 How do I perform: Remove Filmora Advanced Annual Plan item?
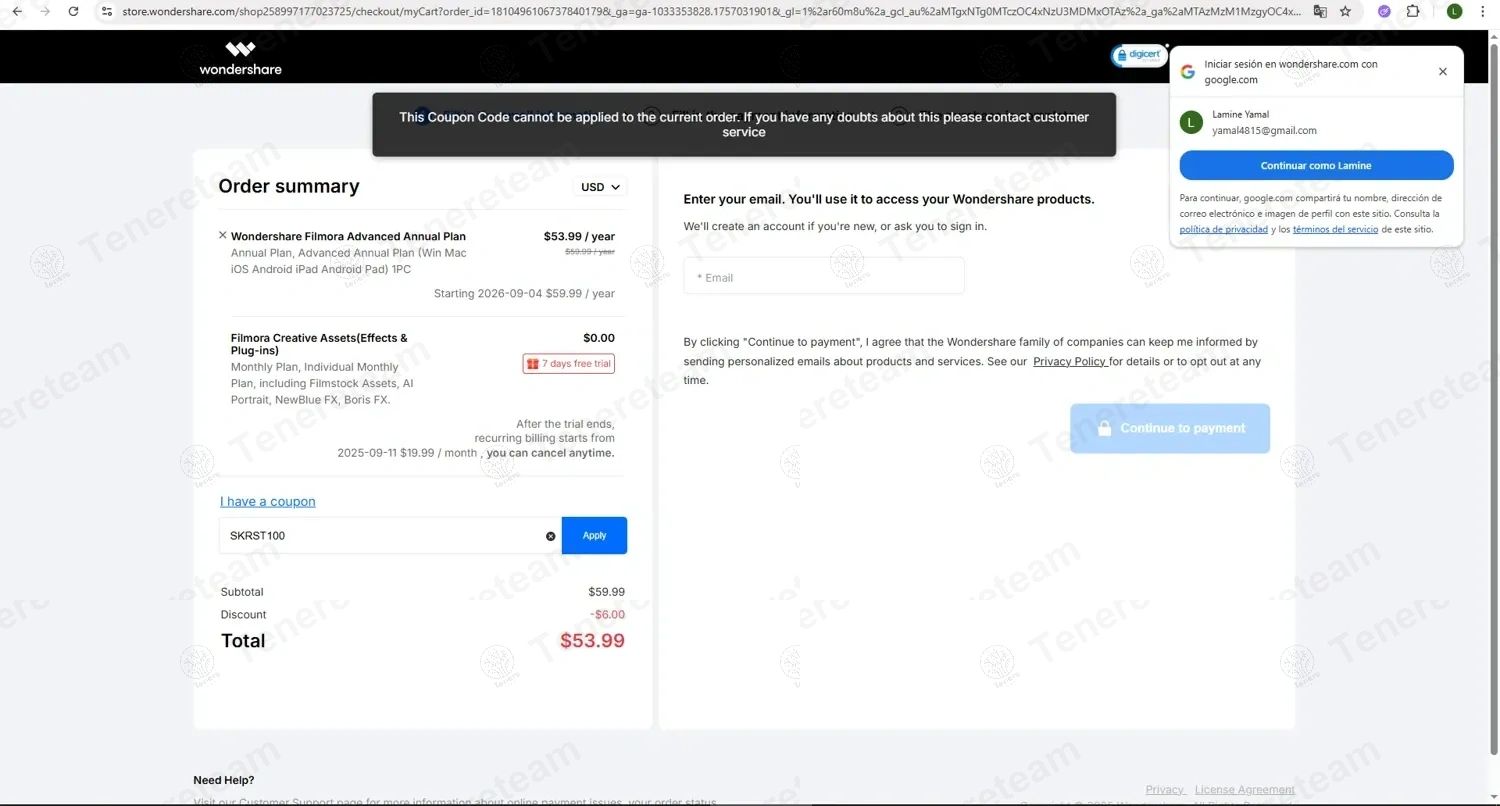(222, 235)
